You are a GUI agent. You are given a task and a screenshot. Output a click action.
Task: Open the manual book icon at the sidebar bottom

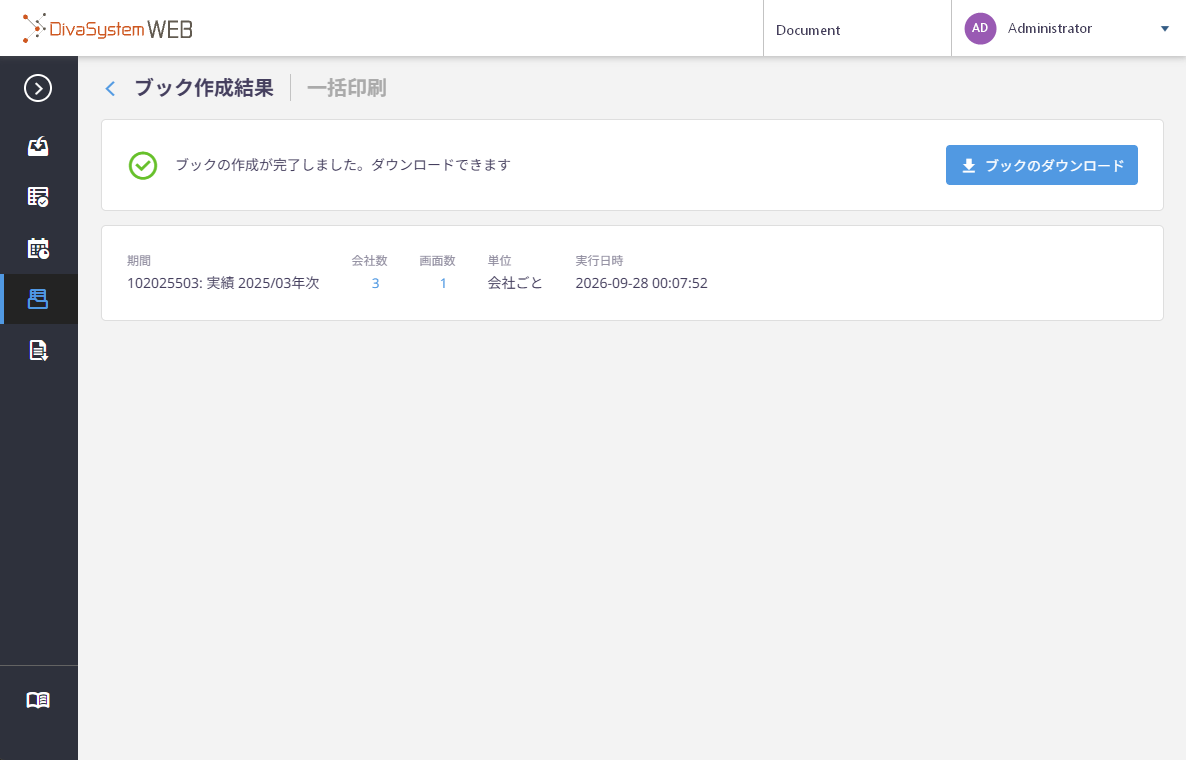(38, 700)
